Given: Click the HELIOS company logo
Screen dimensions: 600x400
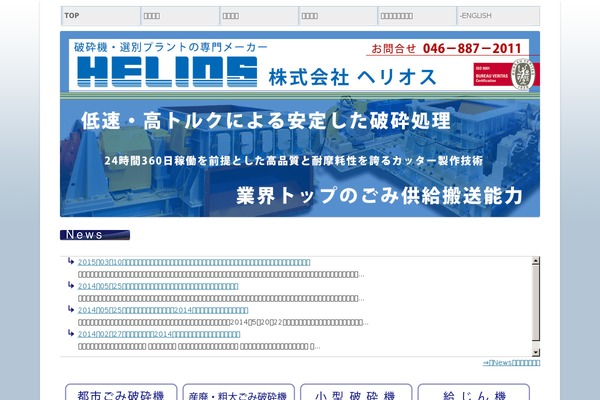Looking at the screenshot, I should [x=167, y=72].
